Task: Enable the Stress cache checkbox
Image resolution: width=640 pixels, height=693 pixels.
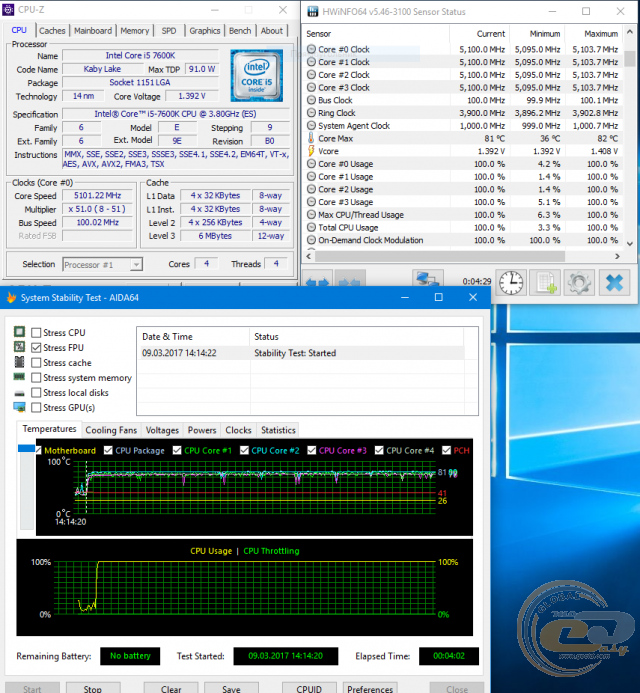Action: point(36,362)
